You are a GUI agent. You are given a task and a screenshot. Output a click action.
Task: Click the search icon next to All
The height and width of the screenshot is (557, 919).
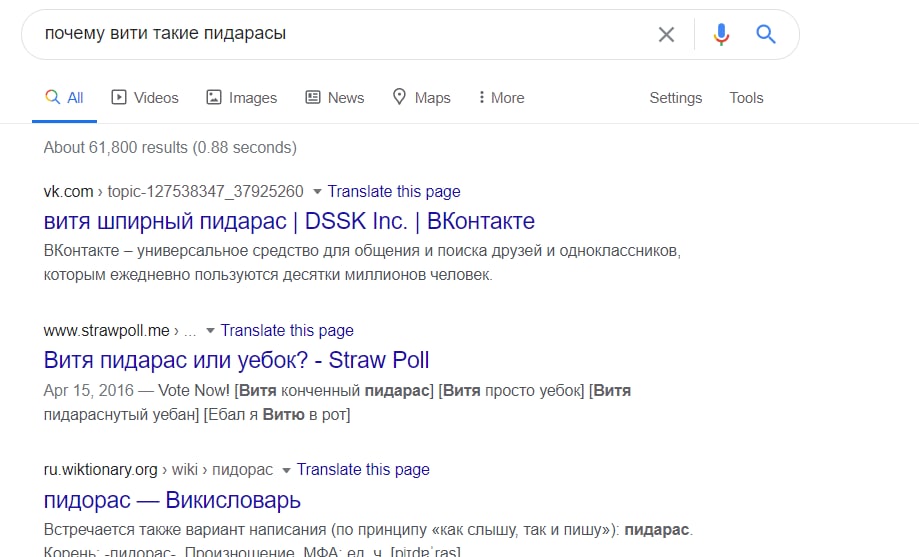coord(53,97)
